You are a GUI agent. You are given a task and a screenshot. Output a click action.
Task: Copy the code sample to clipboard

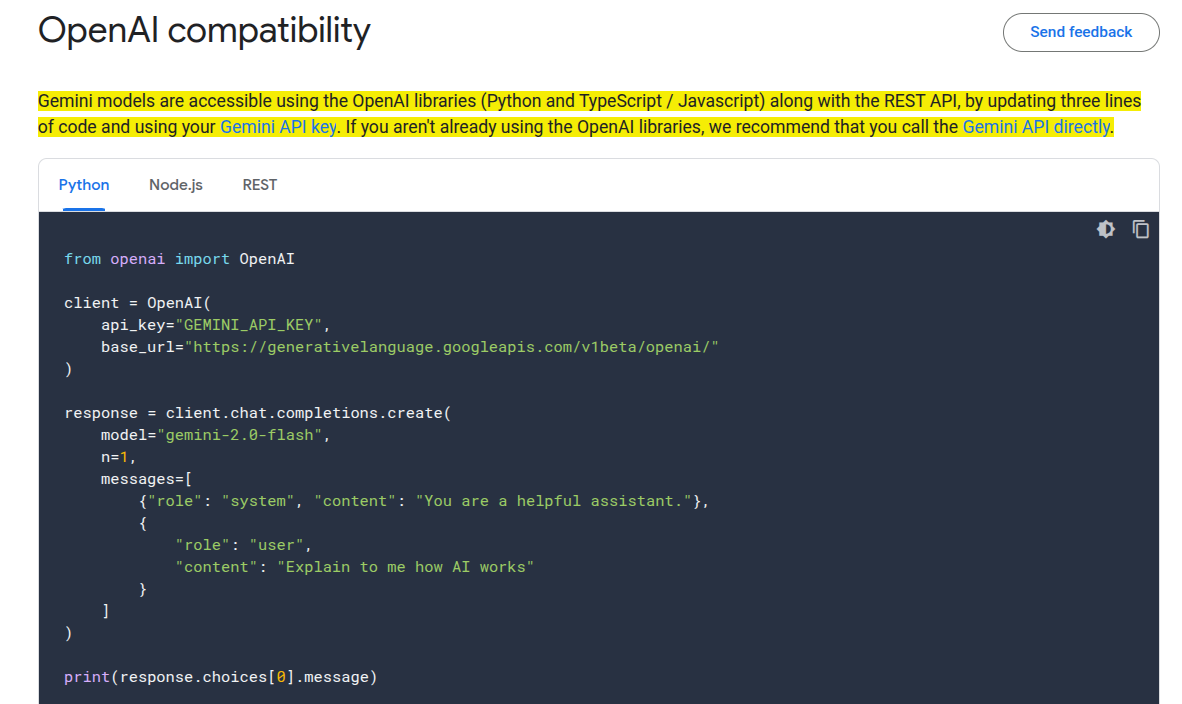pos(1141,229)
